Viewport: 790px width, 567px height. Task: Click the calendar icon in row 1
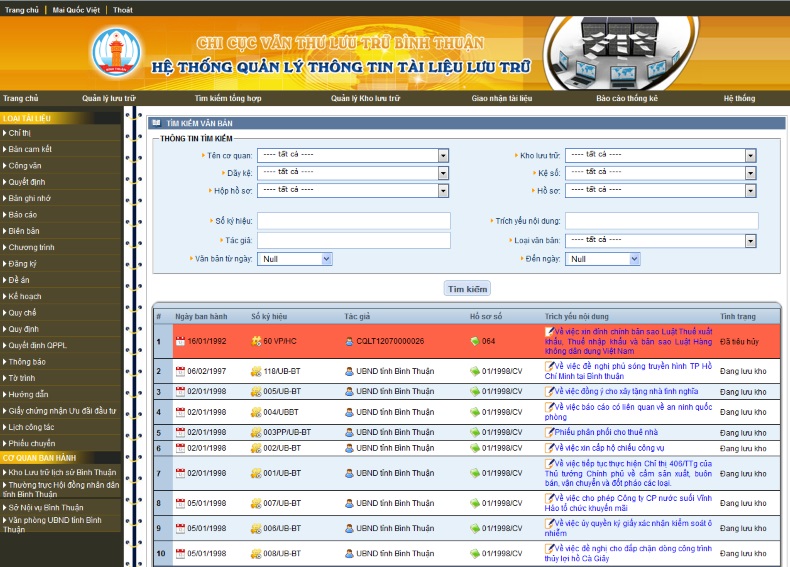pos(180,341)
